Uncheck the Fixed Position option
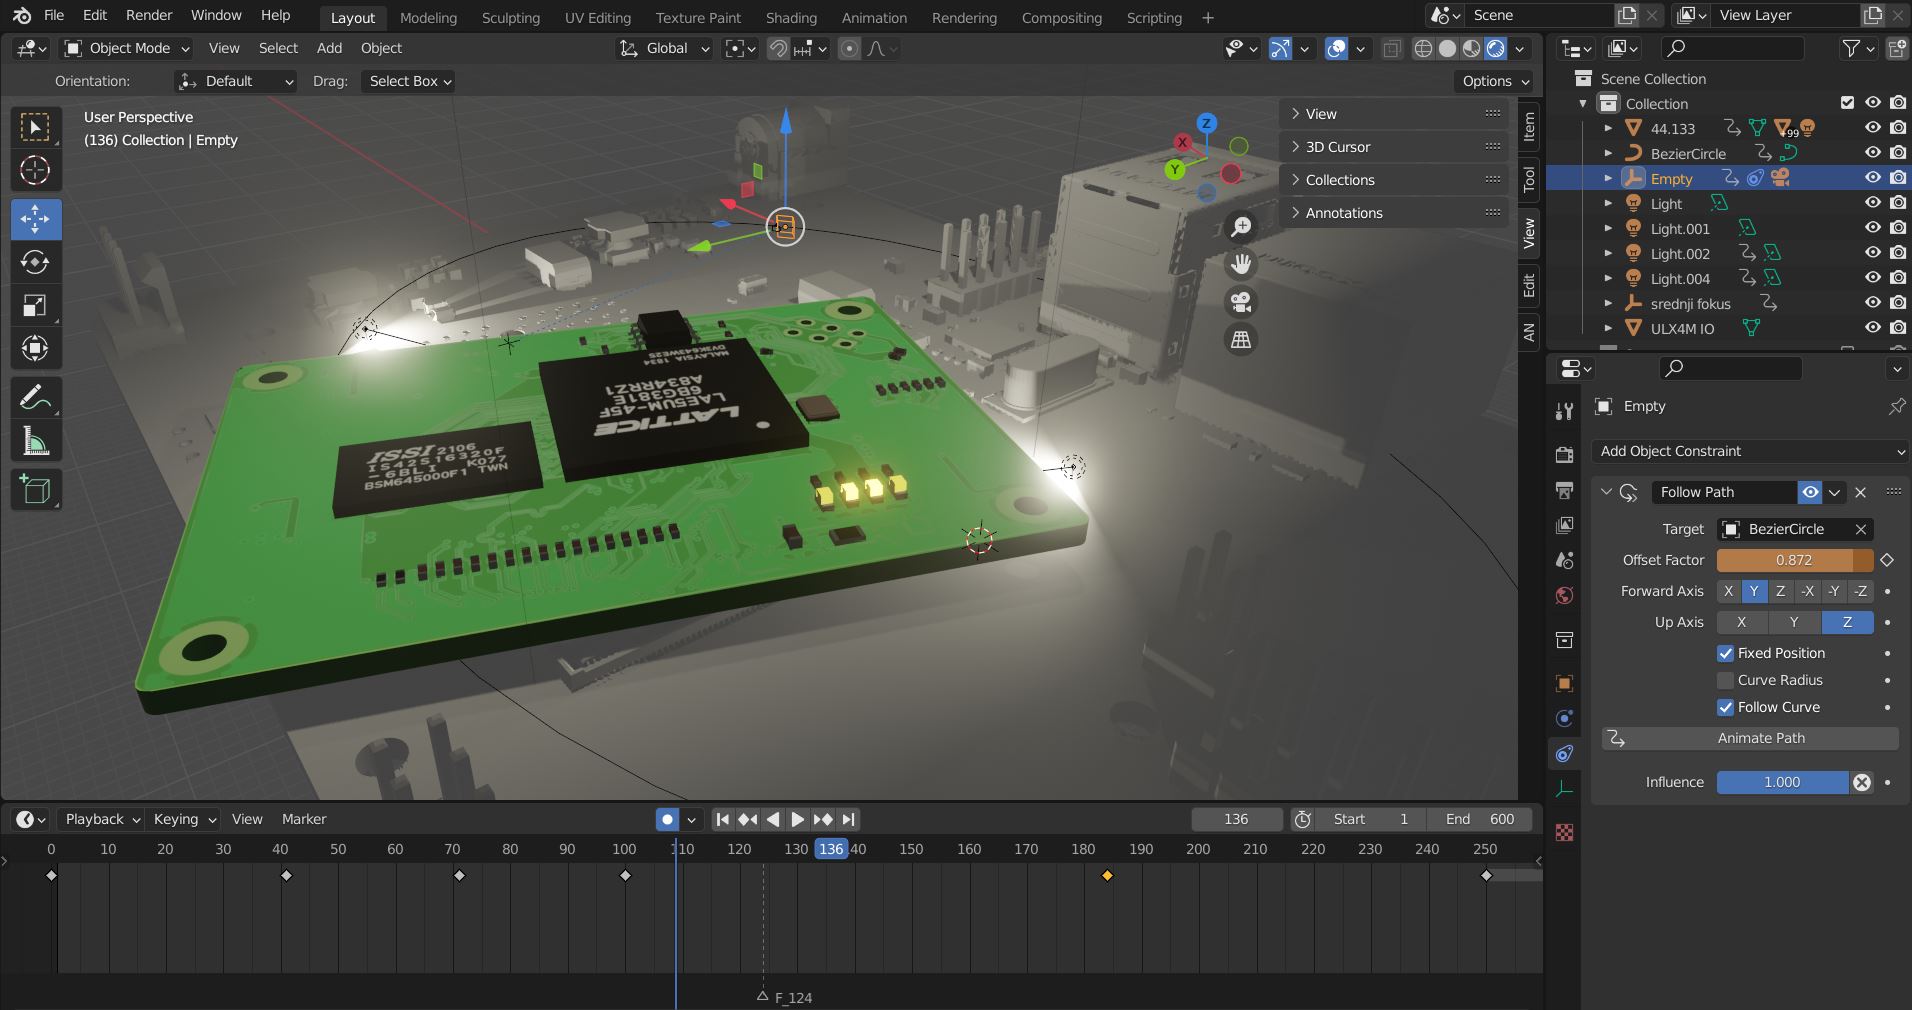The image size is (1912, 1010). click(1725, 653)
